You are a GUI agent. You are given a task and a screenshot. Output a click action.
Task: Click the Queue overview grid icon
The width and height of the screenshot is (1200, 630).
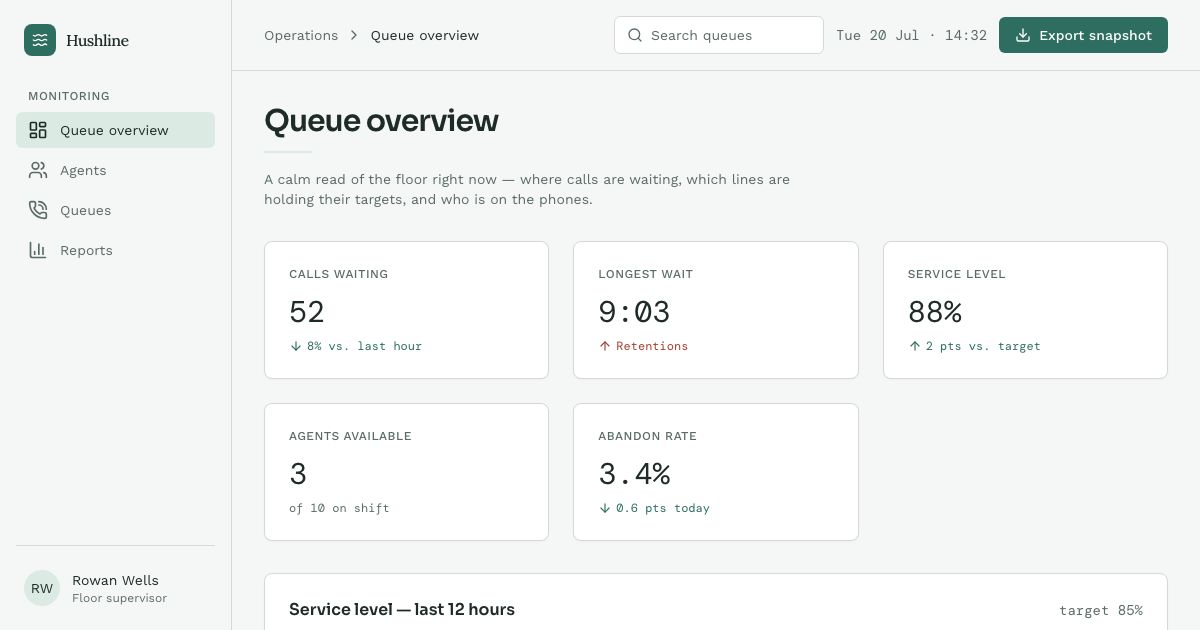[38, 130]
